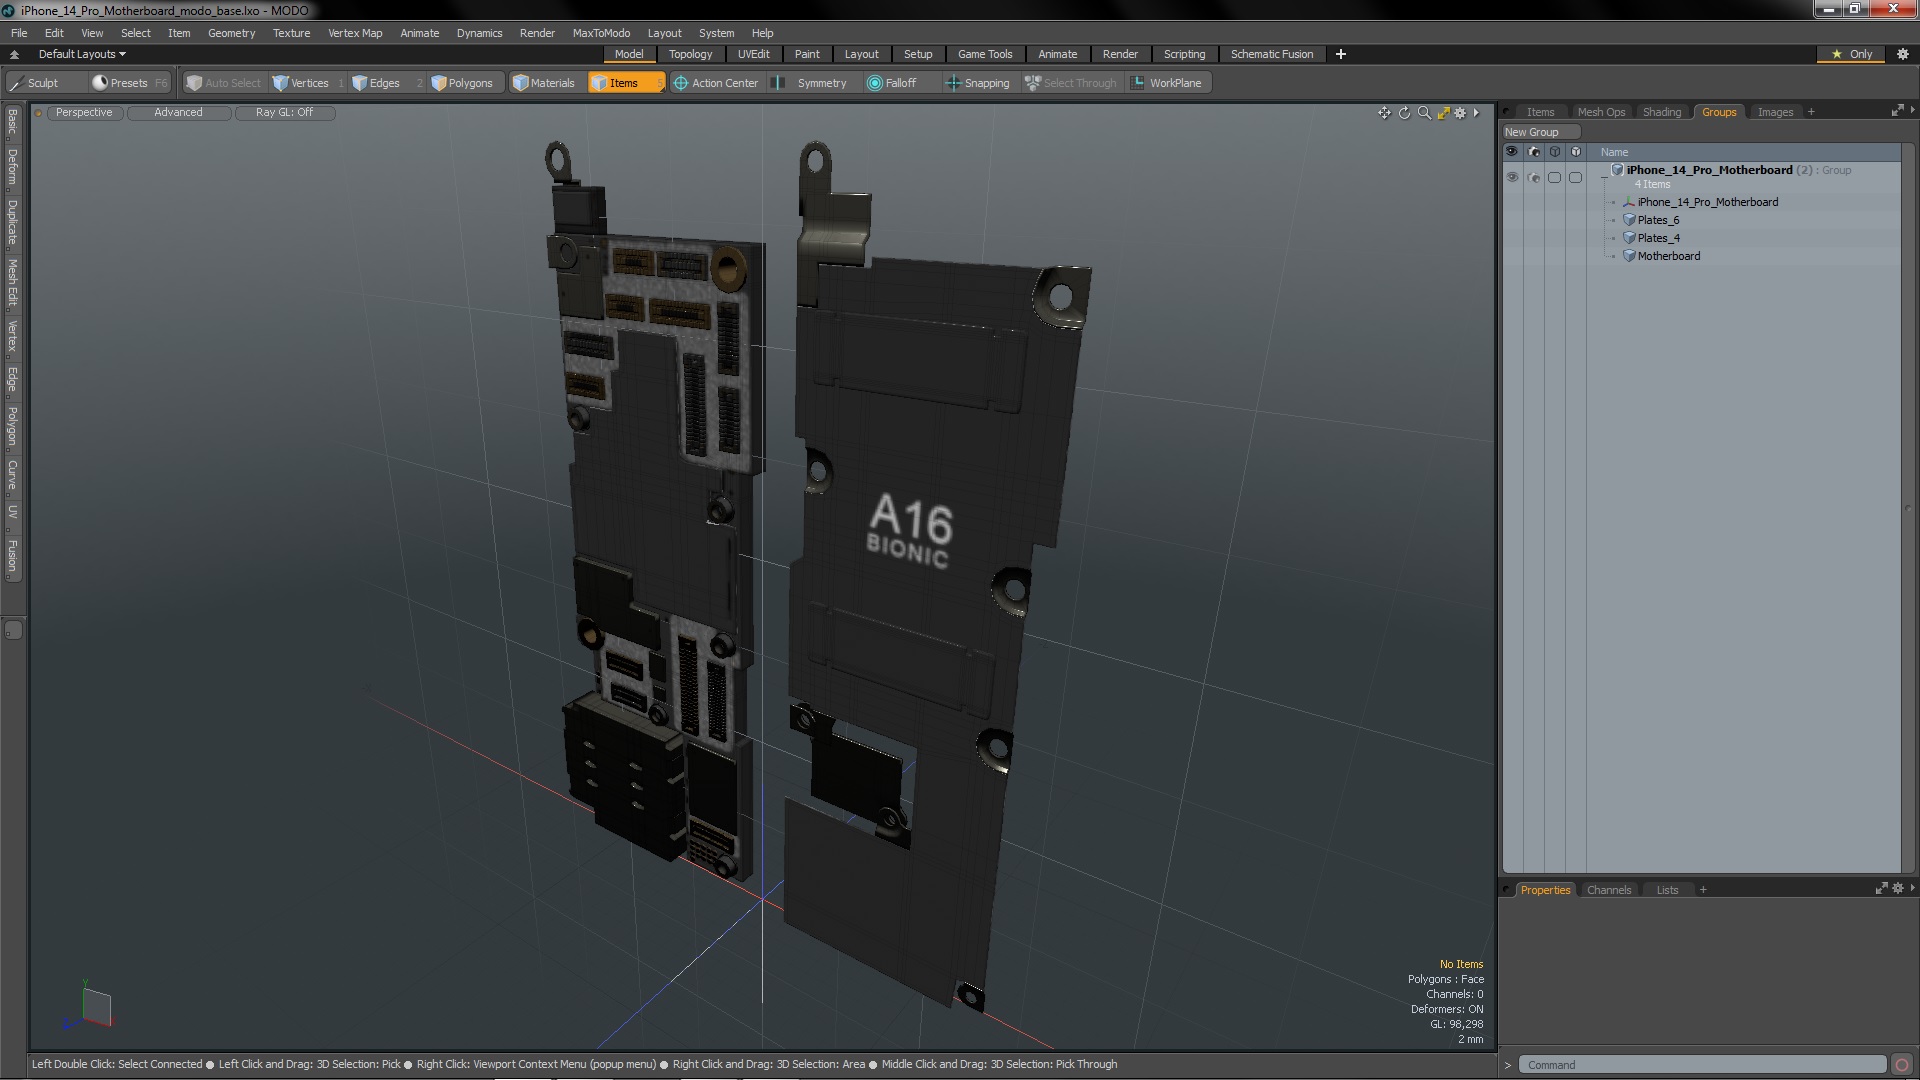Open the Advanced shading style dropdown

178,113
